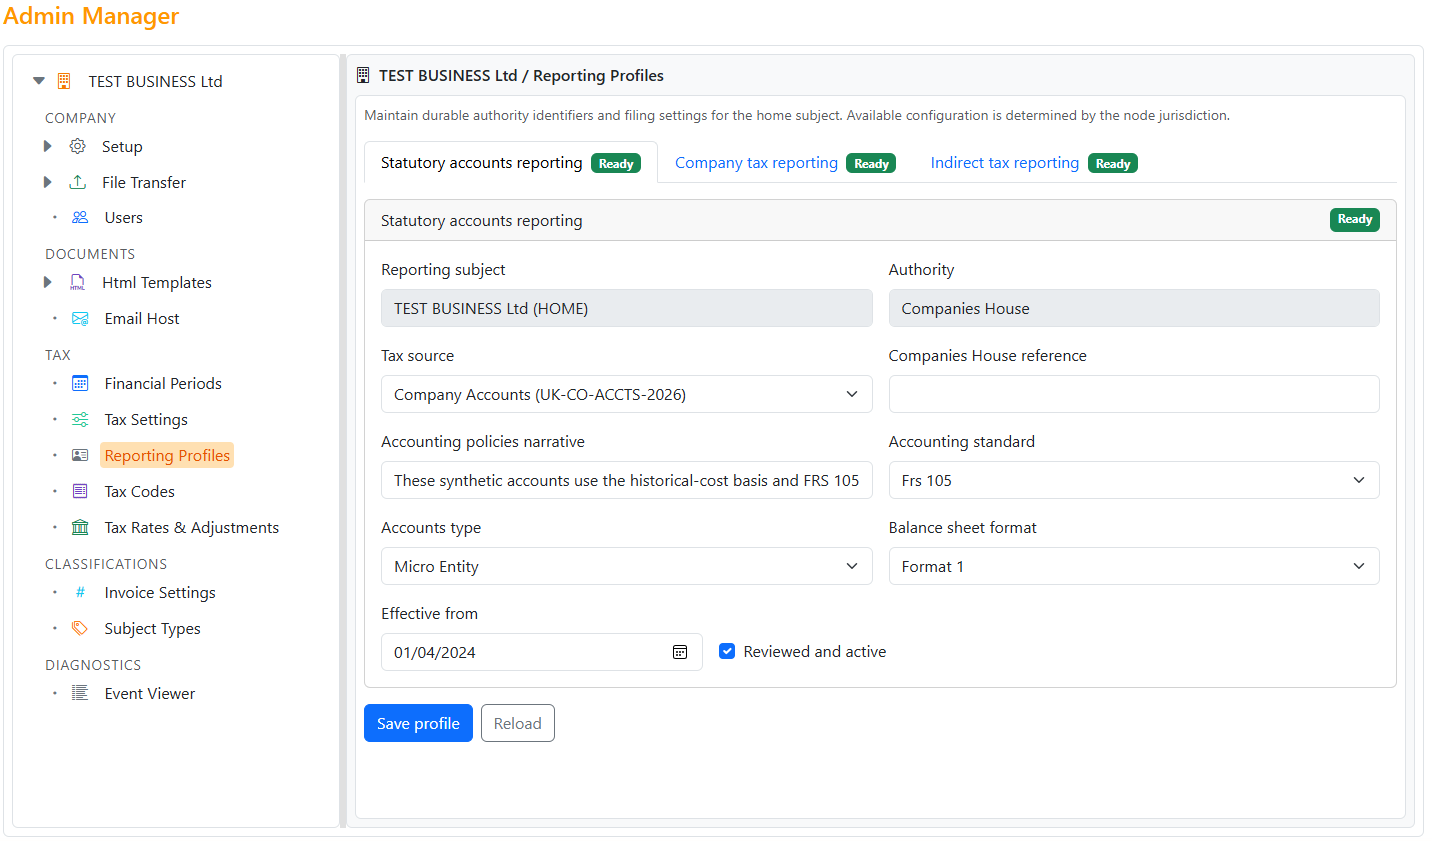The image size is (1432, 841).
Task: Click the Save profile button
Action: tap(418, 723)
